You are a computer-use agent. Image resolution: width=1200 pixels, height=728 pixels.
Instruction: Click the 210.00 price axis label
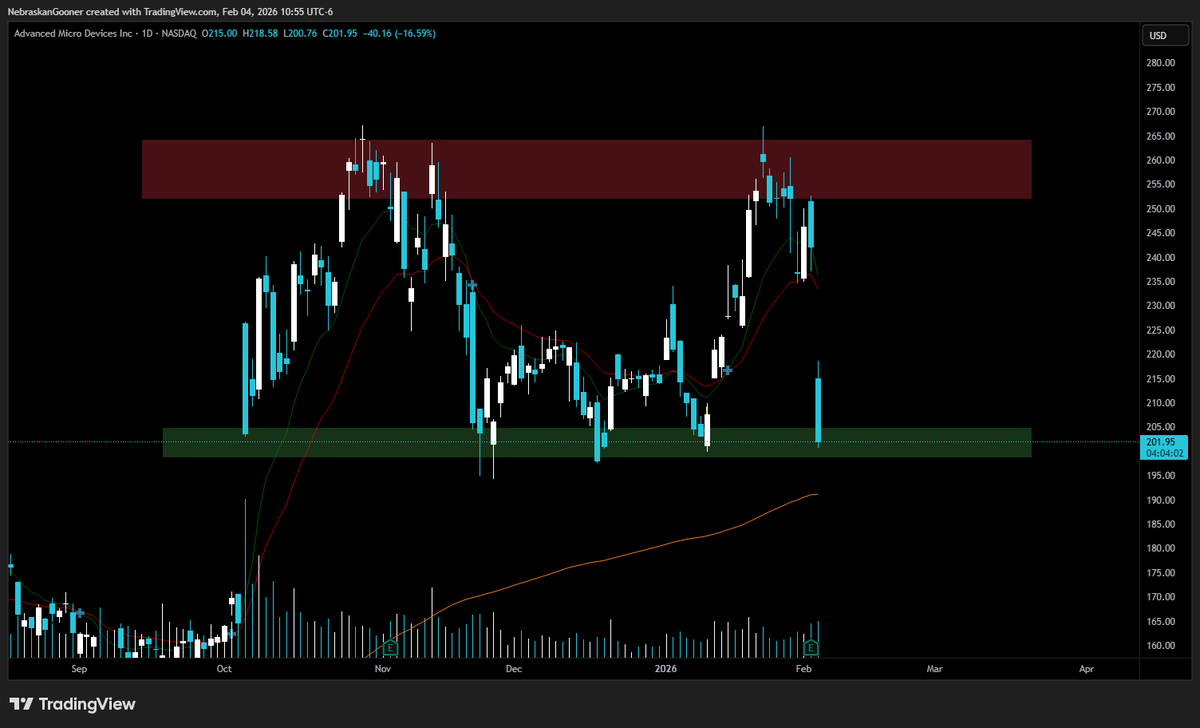click(x=1160, y=403)
